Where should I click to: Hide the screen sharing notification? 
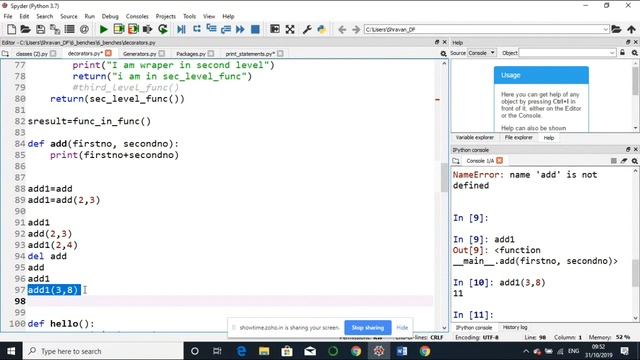(x=402, y=328)
